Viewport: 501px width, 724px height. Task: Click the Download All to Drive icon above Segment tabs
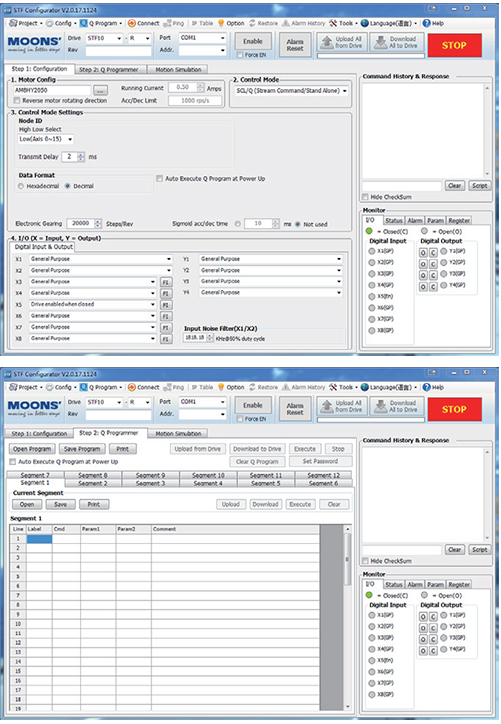397,406
